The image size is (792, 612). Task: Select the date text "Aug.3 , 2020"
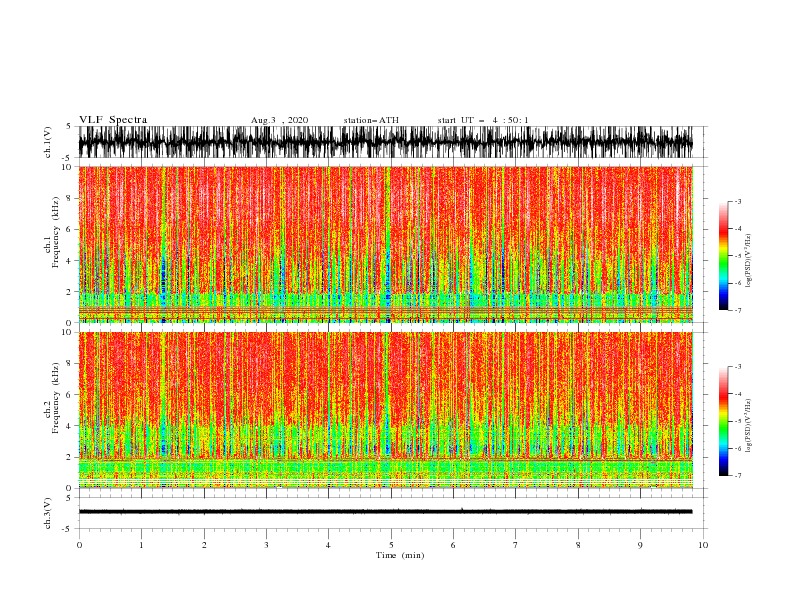coord(279,120)
